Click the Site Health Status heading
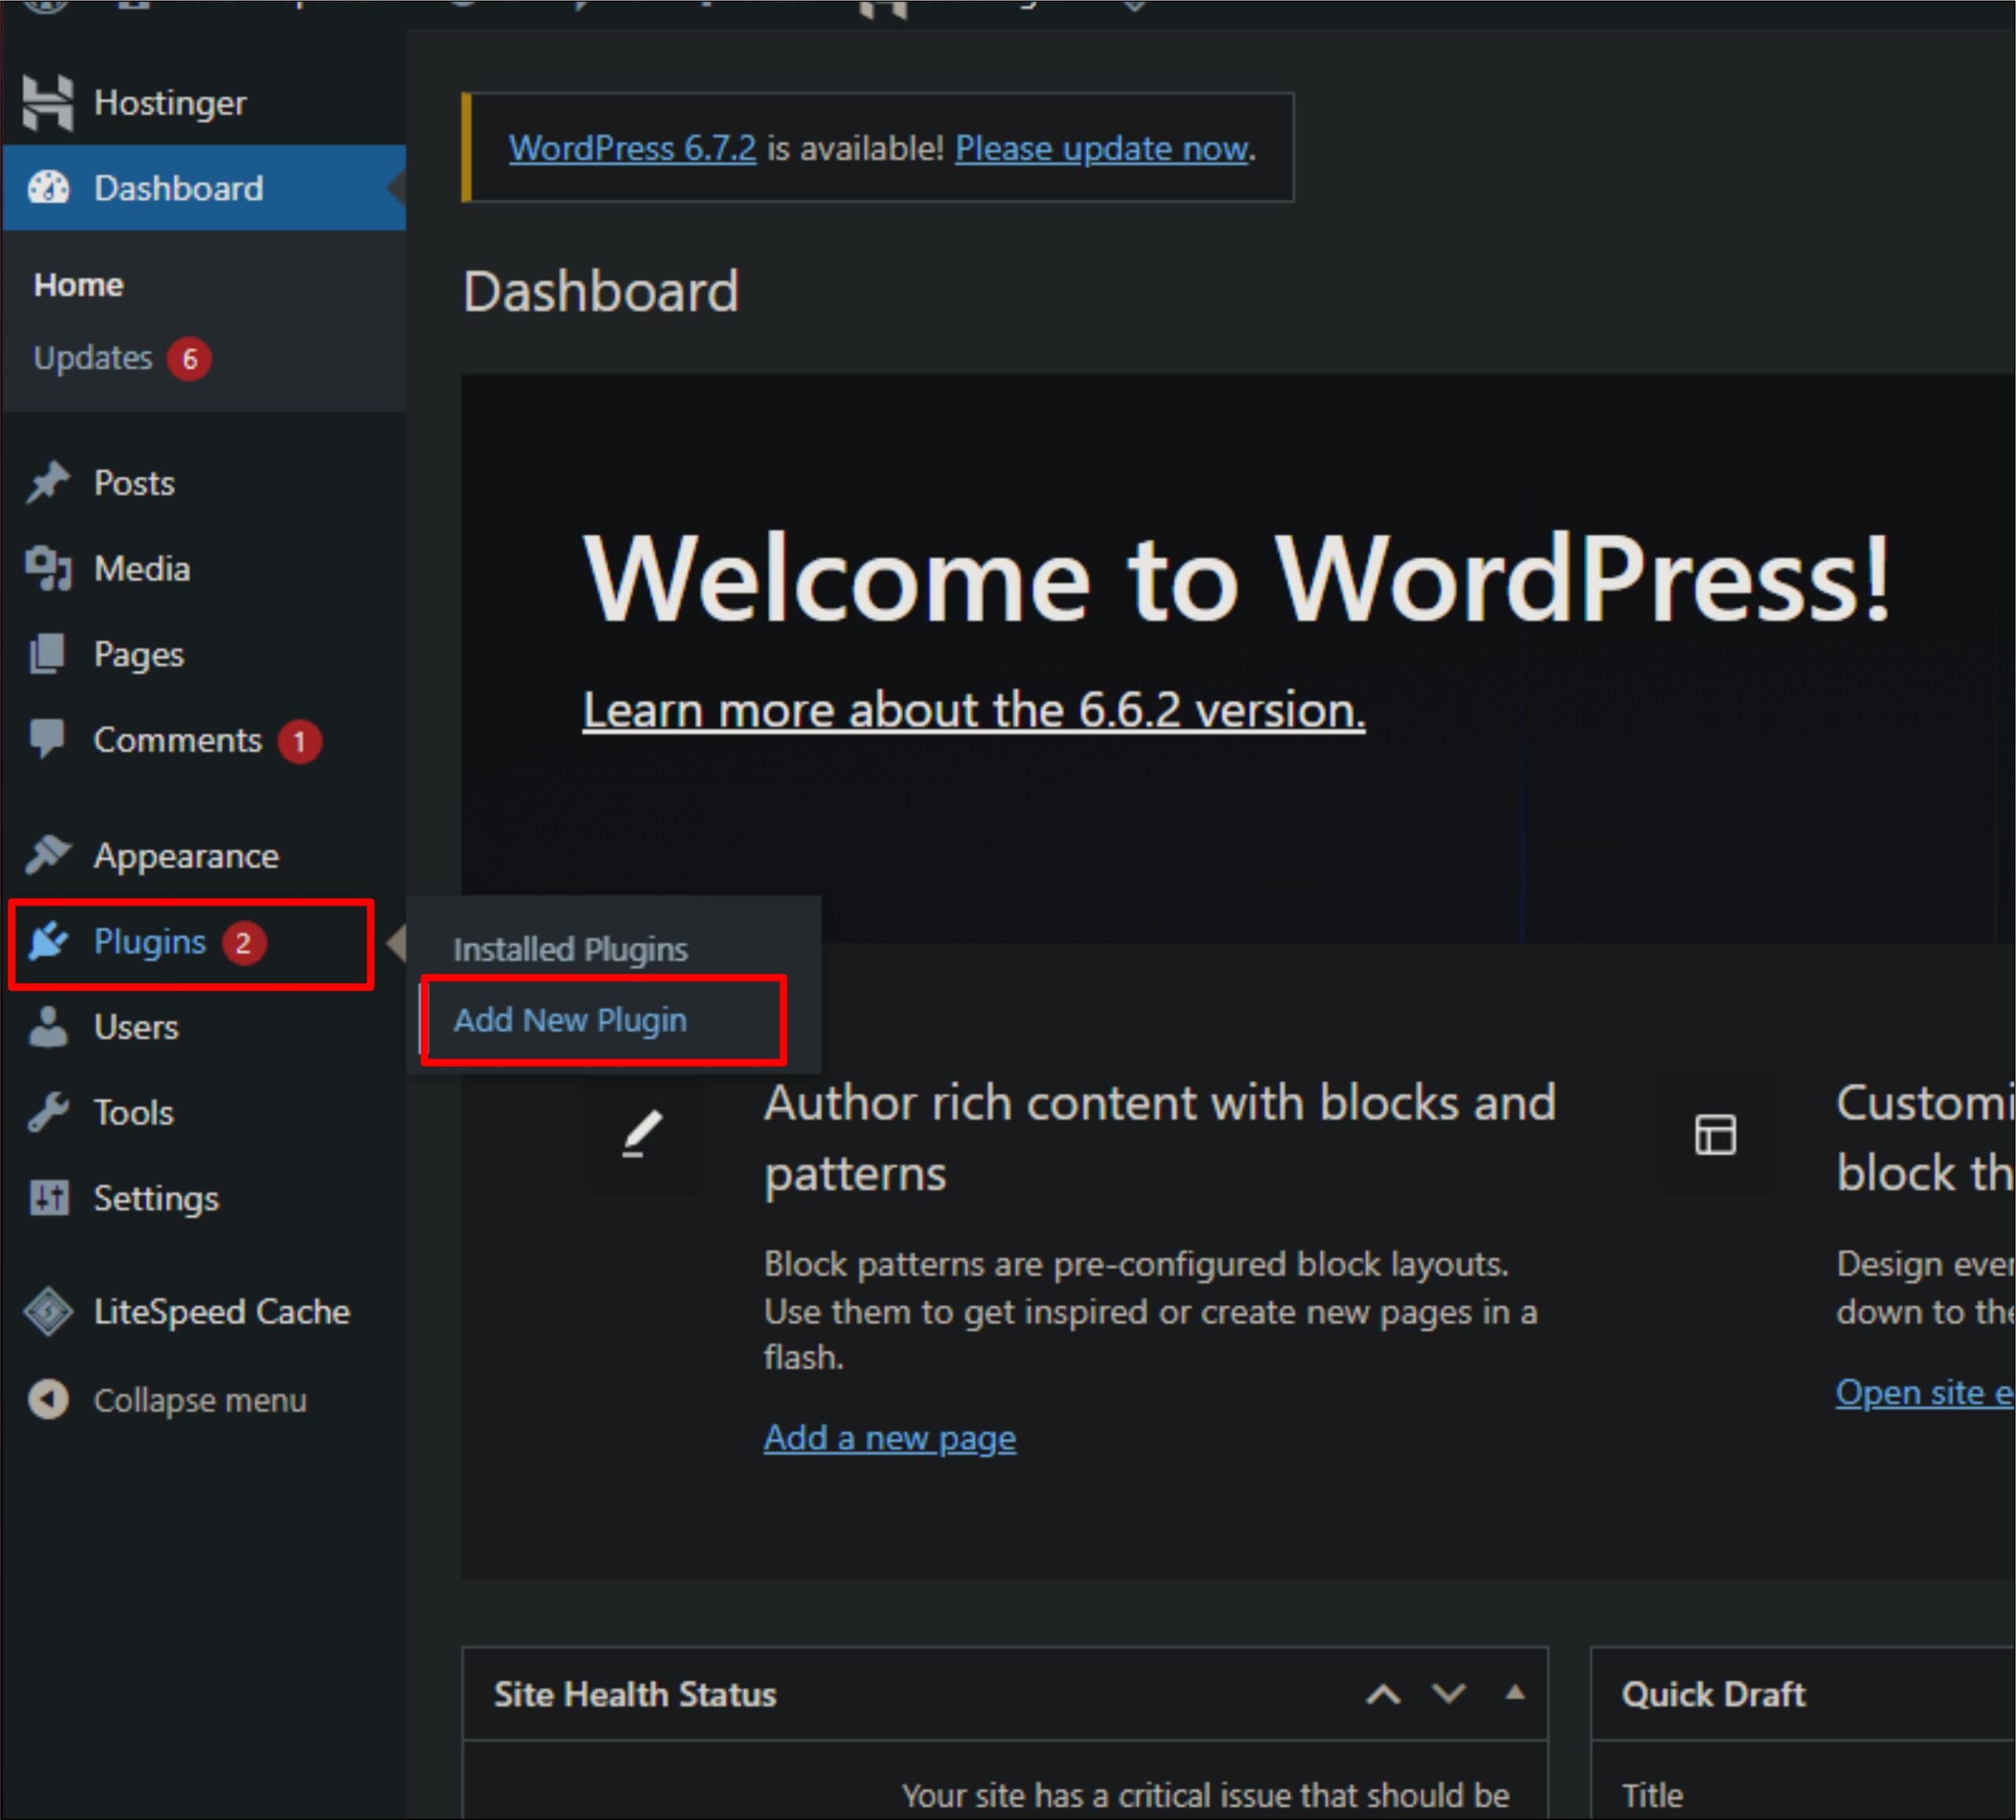This screenshot has height=1820, width=2016. [635, 1695]
